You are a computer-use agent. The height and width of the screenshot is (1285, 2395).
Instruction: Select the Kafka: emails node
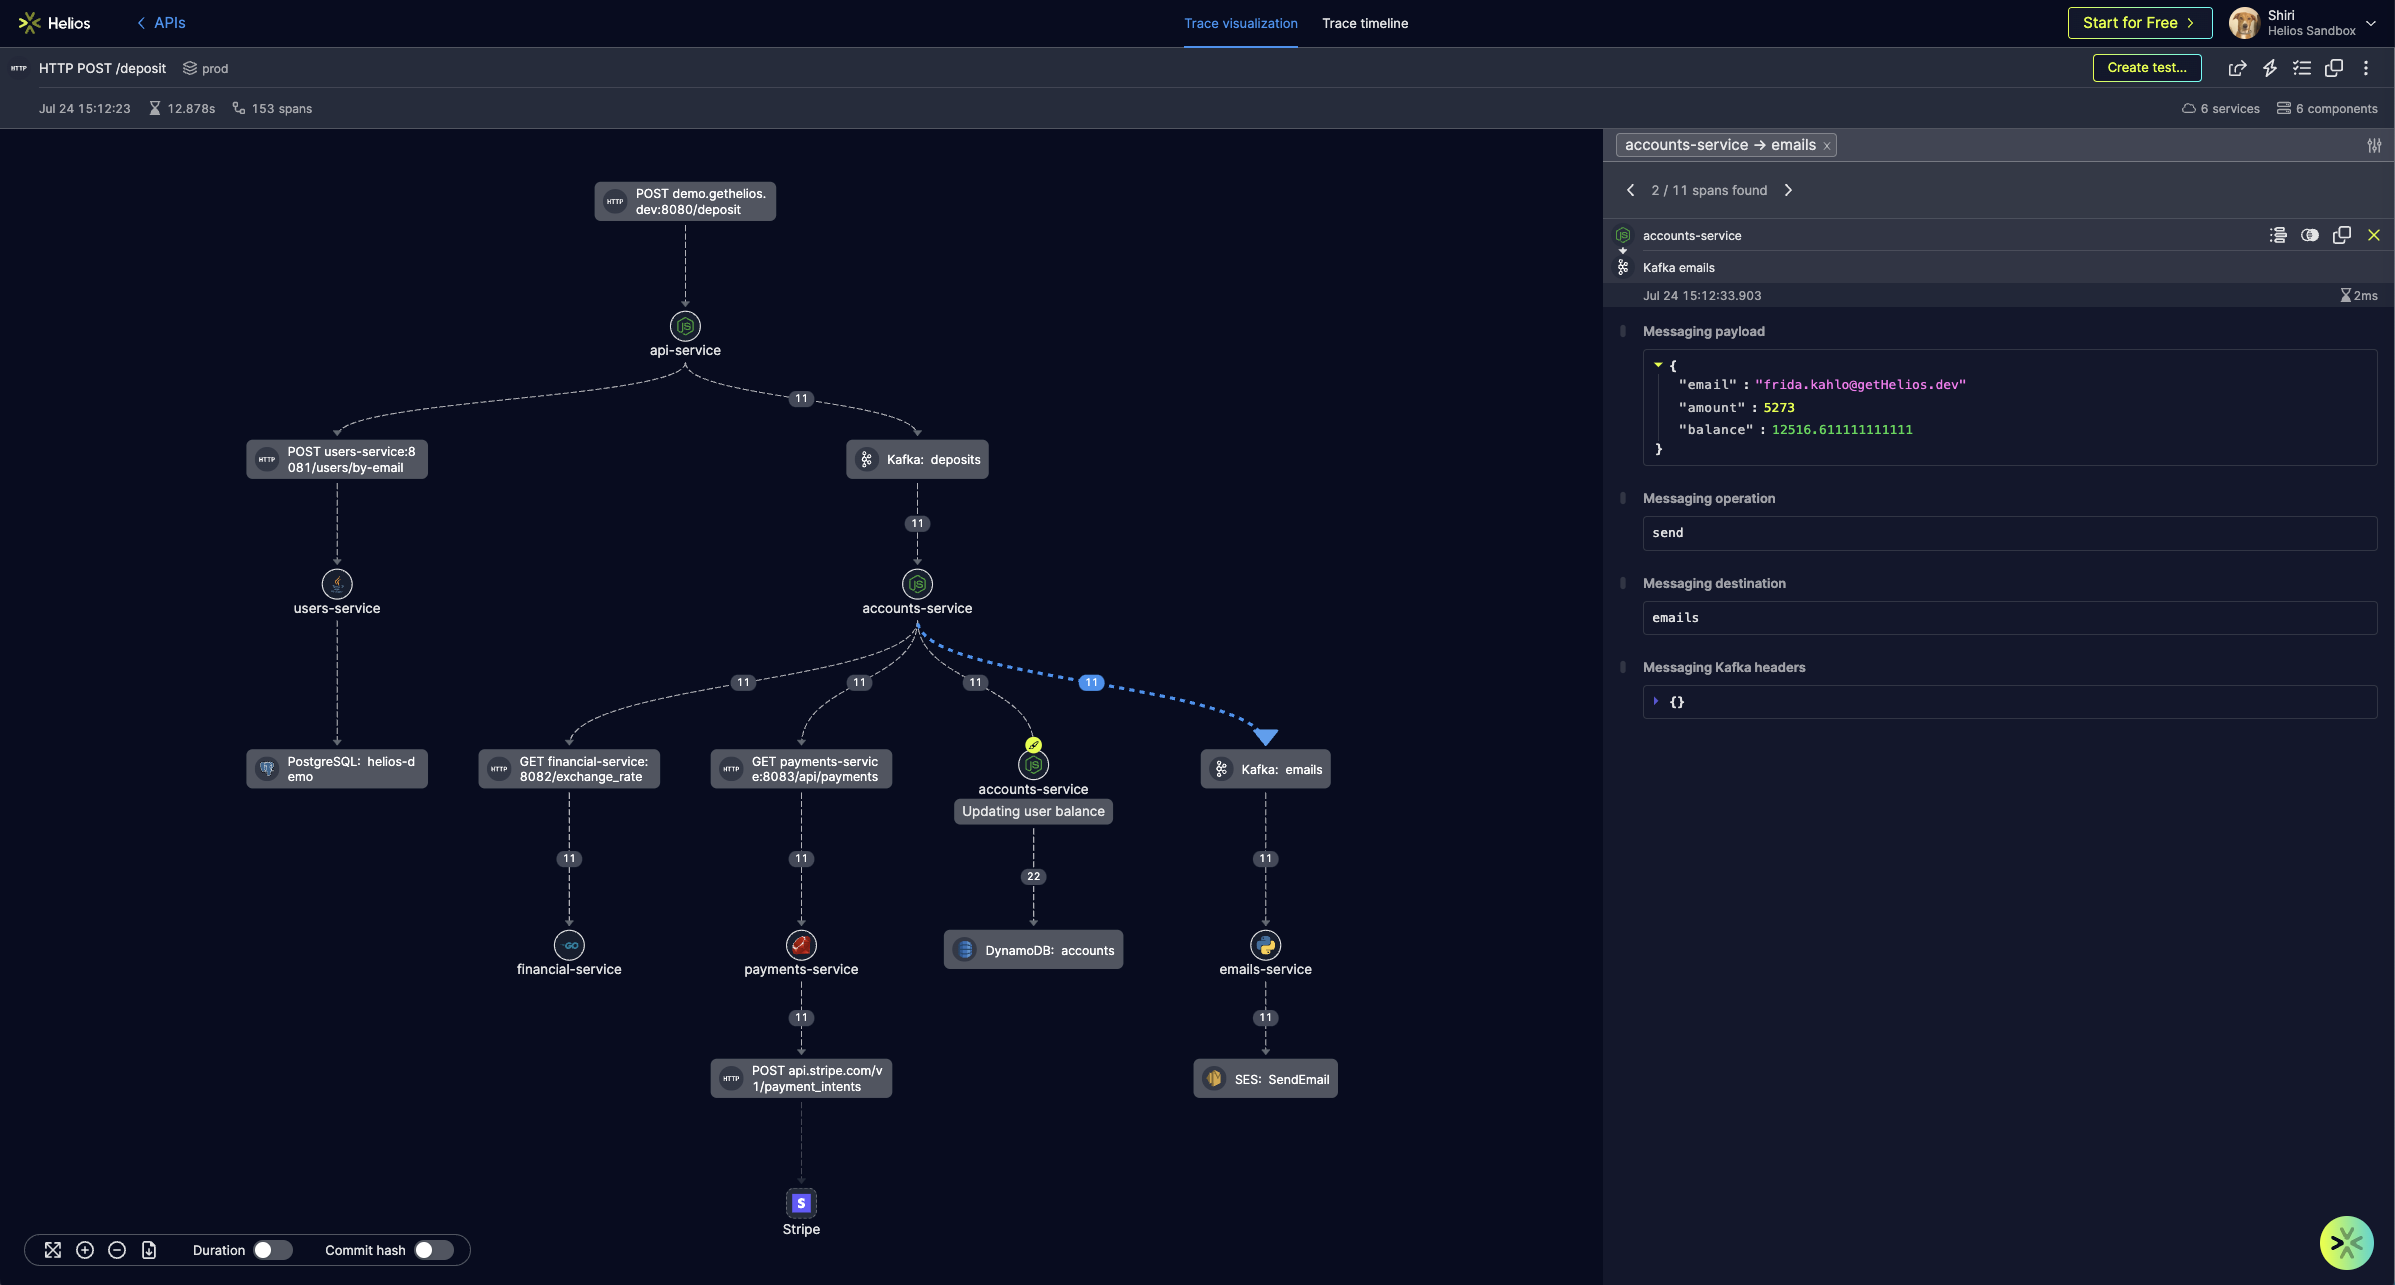click(1265, 769)
